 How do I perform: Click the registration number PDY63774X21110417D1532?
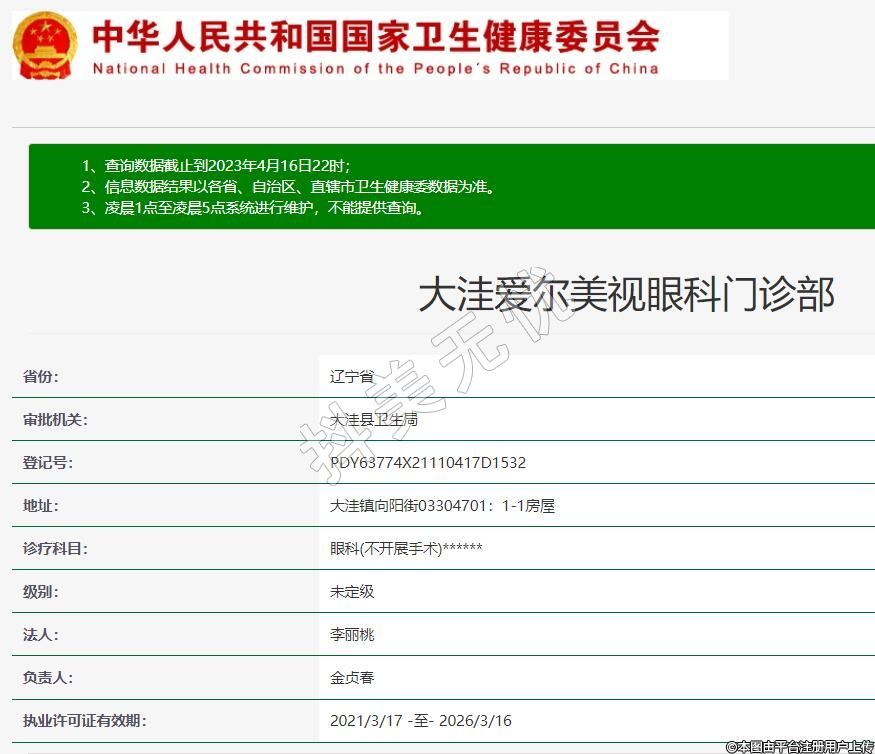[x=428, y=463]
